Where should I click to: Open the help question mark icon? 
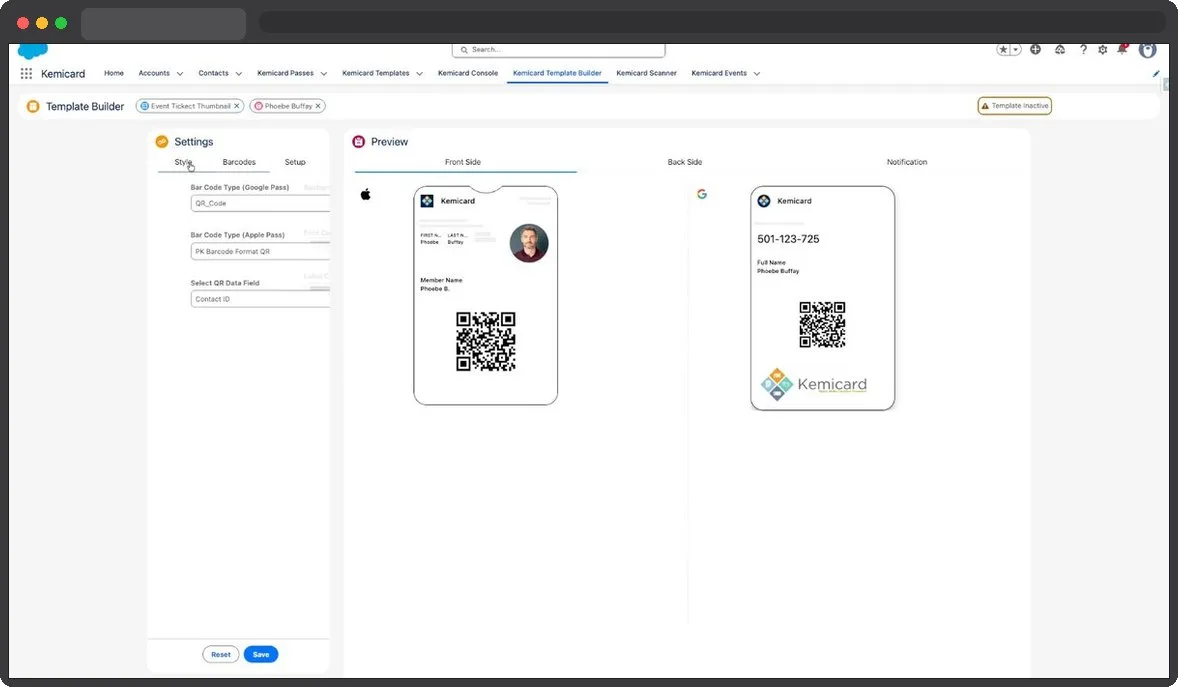click(1083, 50)
